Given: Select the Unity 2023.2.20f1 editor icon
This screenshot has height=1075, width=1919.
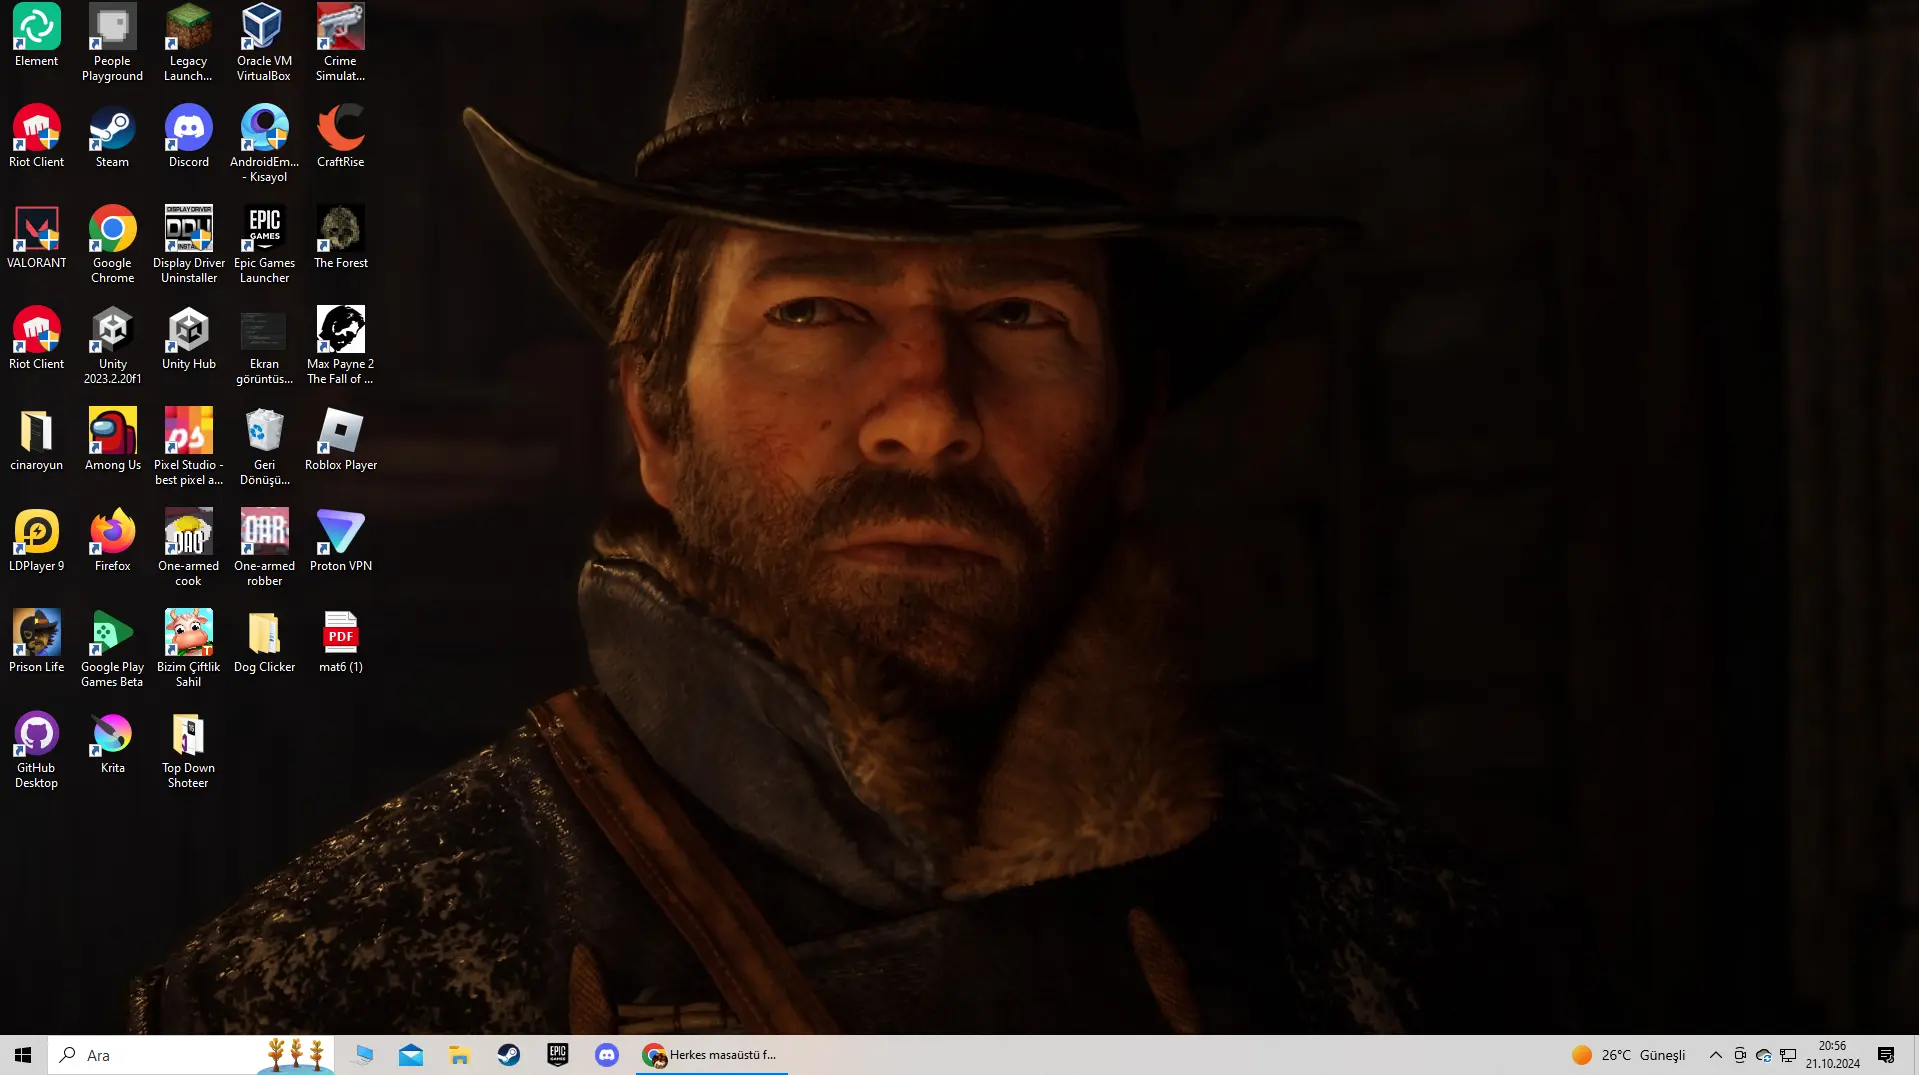Looking at the screenshot, I should [112, 346].
